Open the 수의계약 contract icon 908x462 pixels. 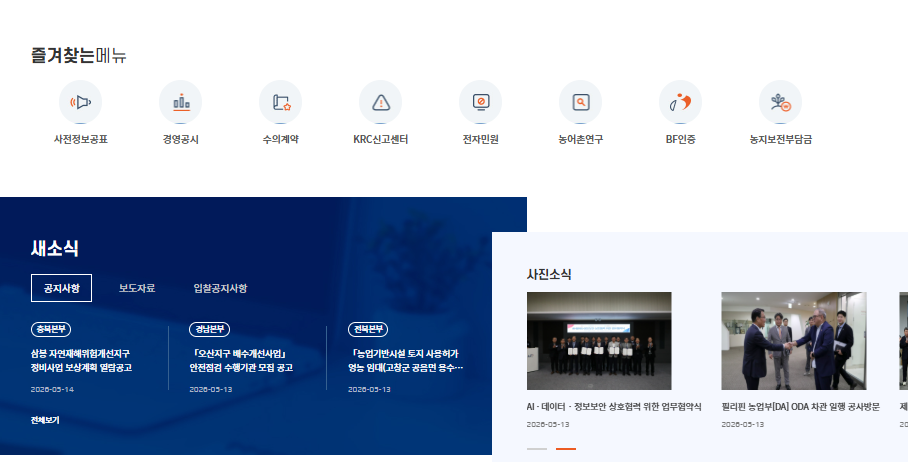point(281,102)
